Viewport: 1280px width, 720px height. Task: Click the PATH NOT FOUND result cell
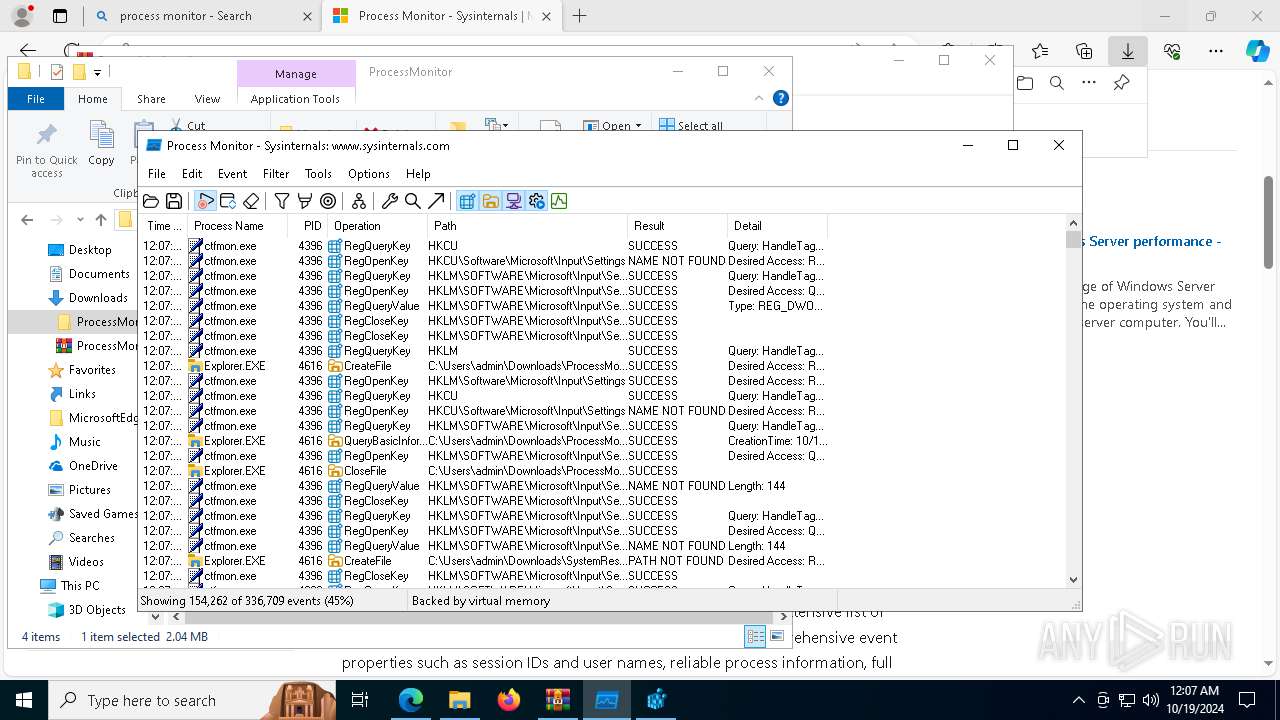pos(677,561)
